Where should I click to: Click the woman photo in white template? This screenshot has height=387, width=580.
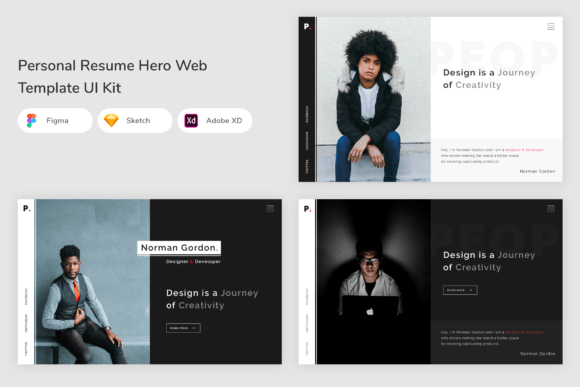[x=374, y=99]
